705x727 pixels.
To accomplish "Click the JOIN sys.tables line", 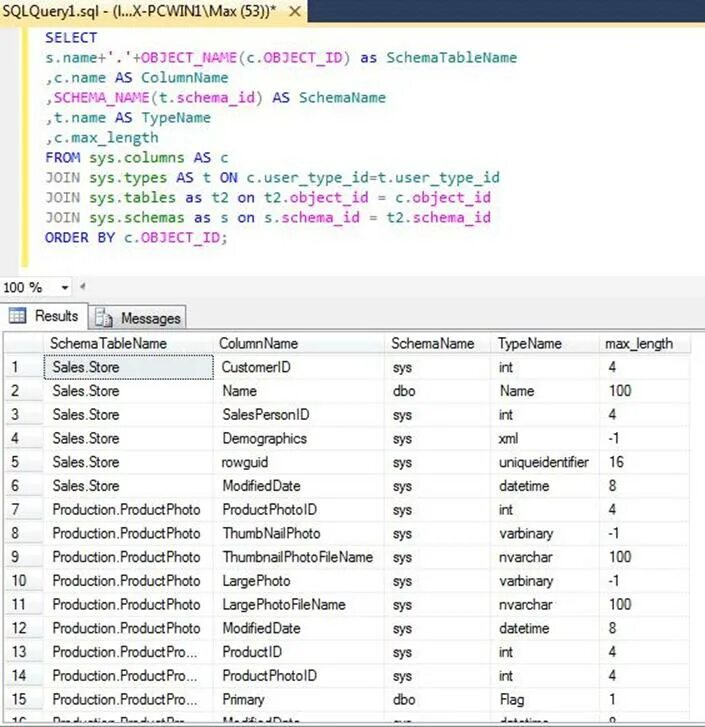I will point(268,198).
